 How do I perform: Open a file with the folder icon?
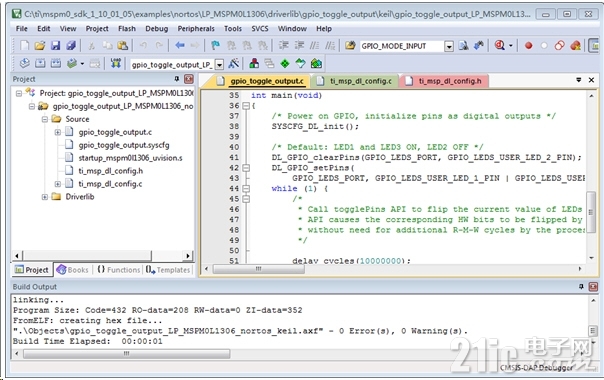pos(40,45)
